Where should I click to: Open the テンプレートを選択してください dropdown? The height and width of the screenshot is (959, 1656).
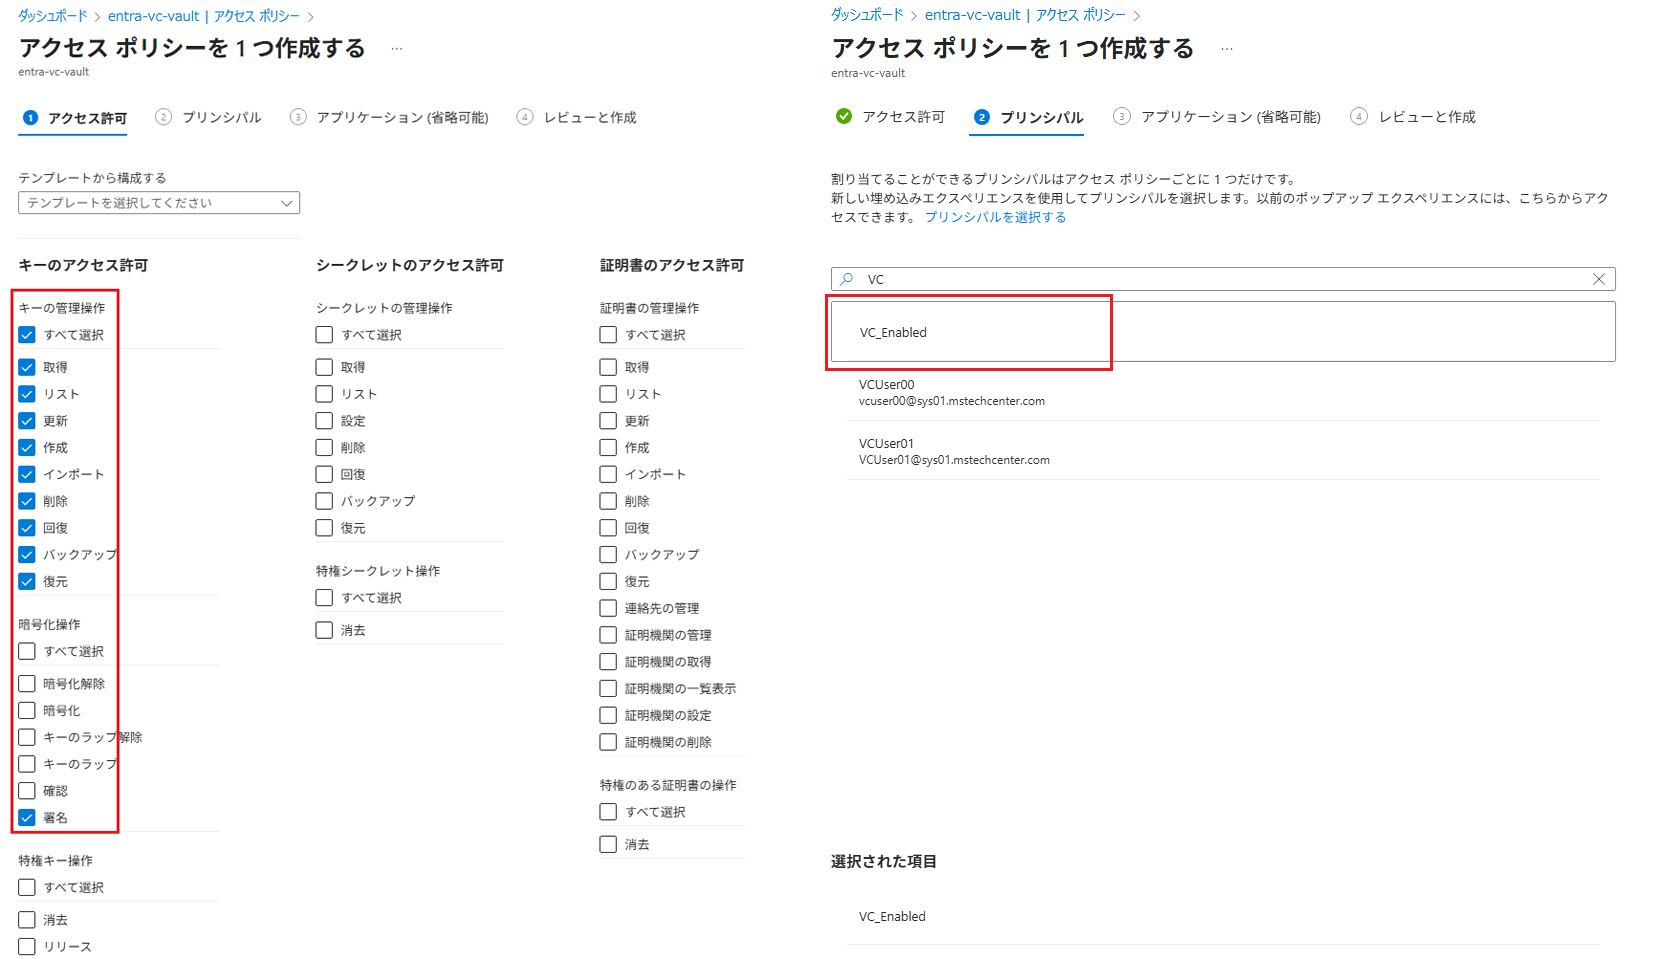(x=159, y=203)
